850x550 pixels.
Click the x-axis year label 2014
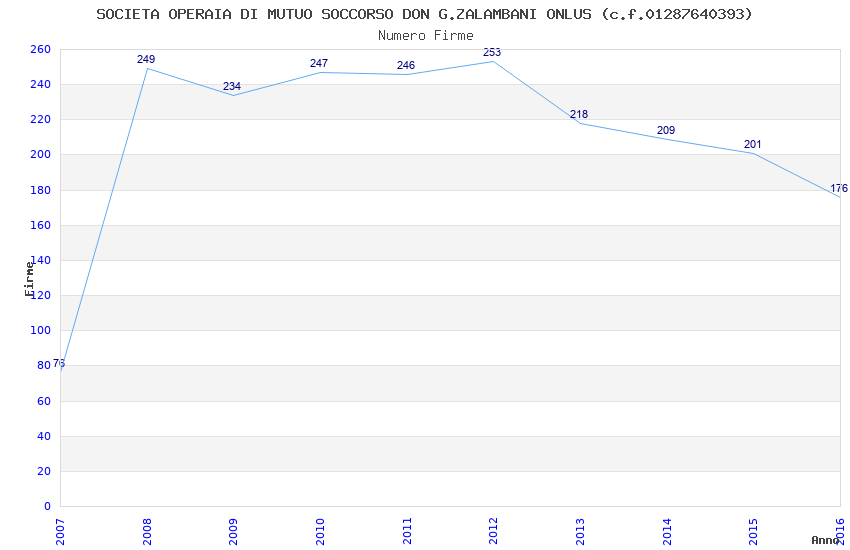click(667, 532)
